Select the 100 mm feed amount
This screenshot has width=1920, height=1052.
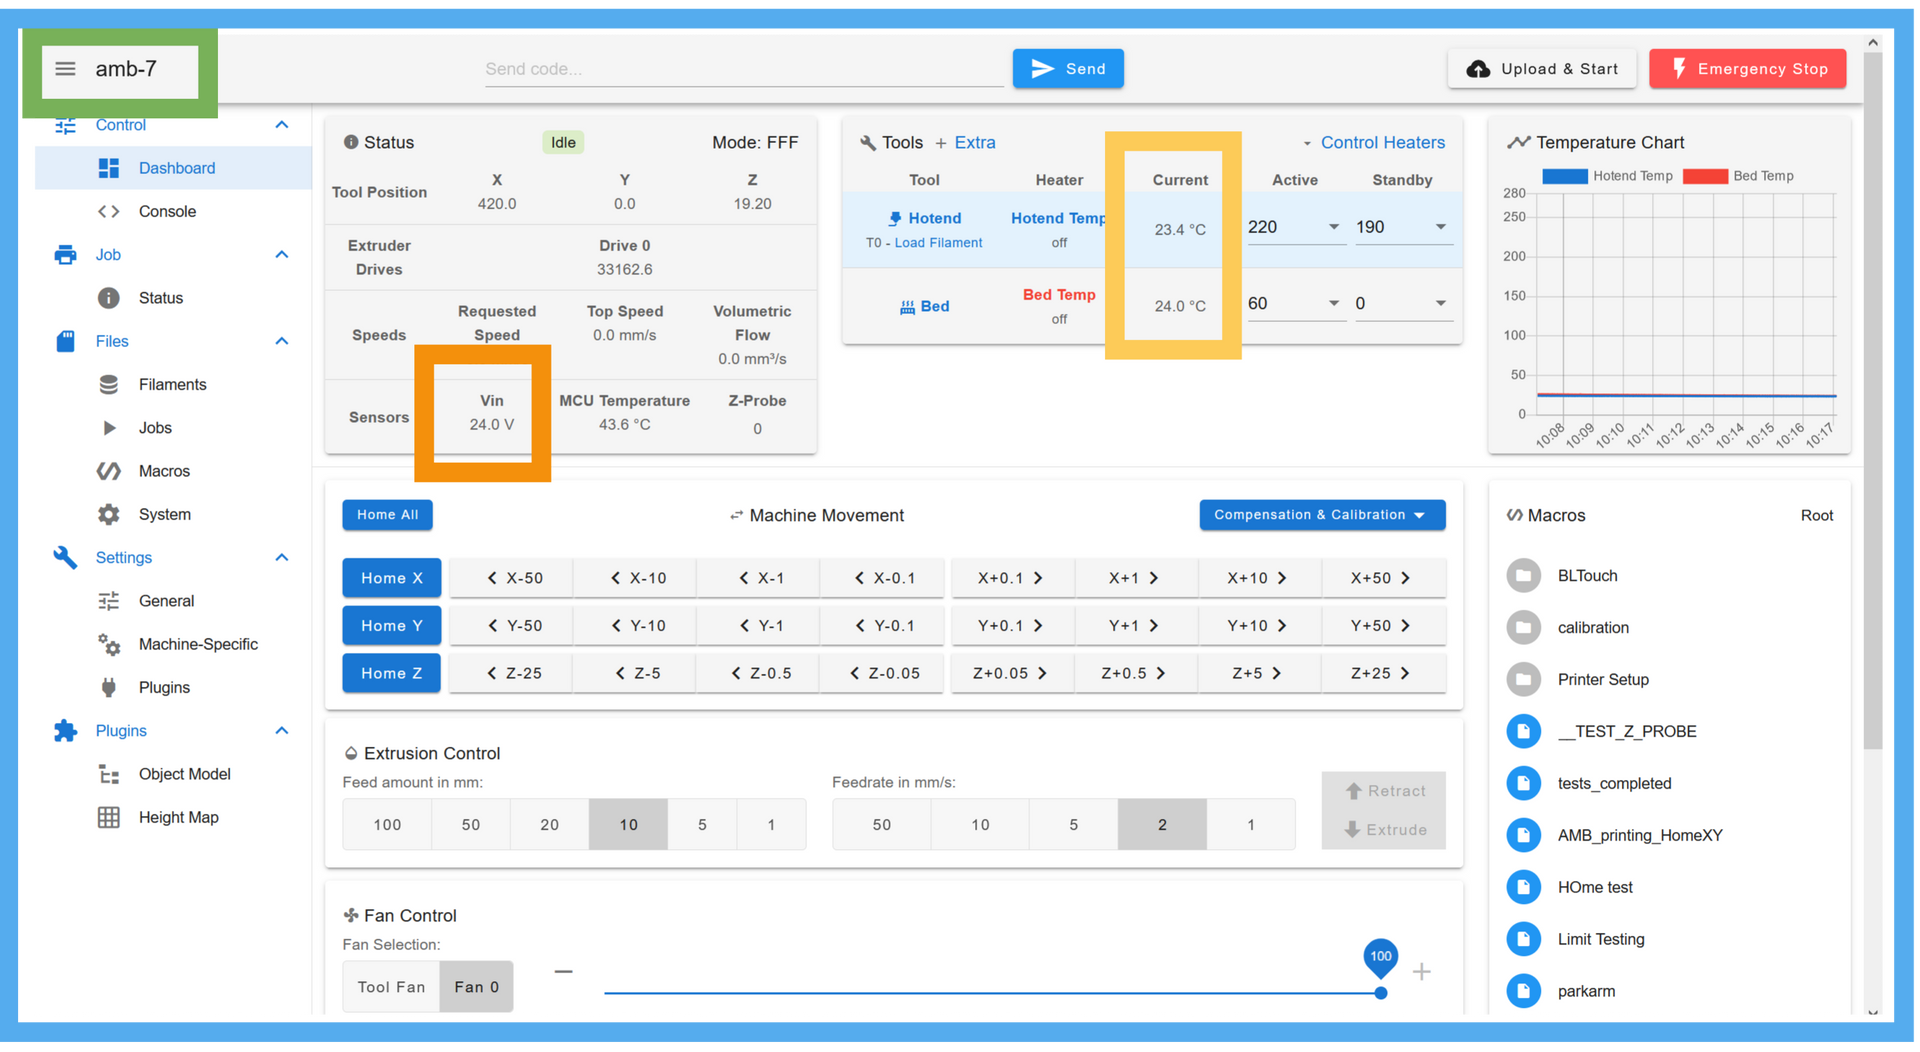point(387,825)
